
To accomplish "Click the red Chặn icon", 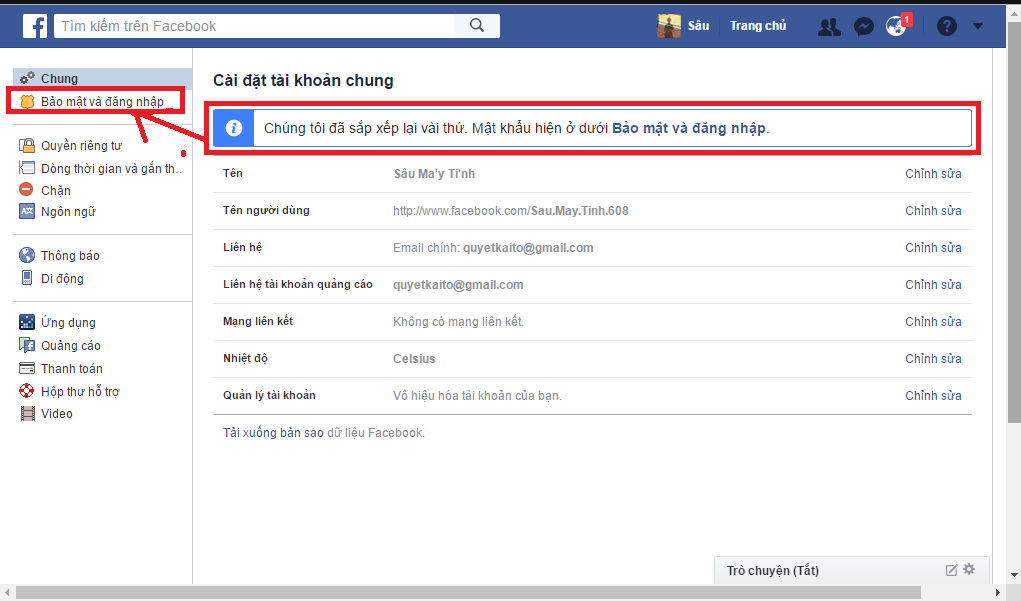I will pos(26,189).
